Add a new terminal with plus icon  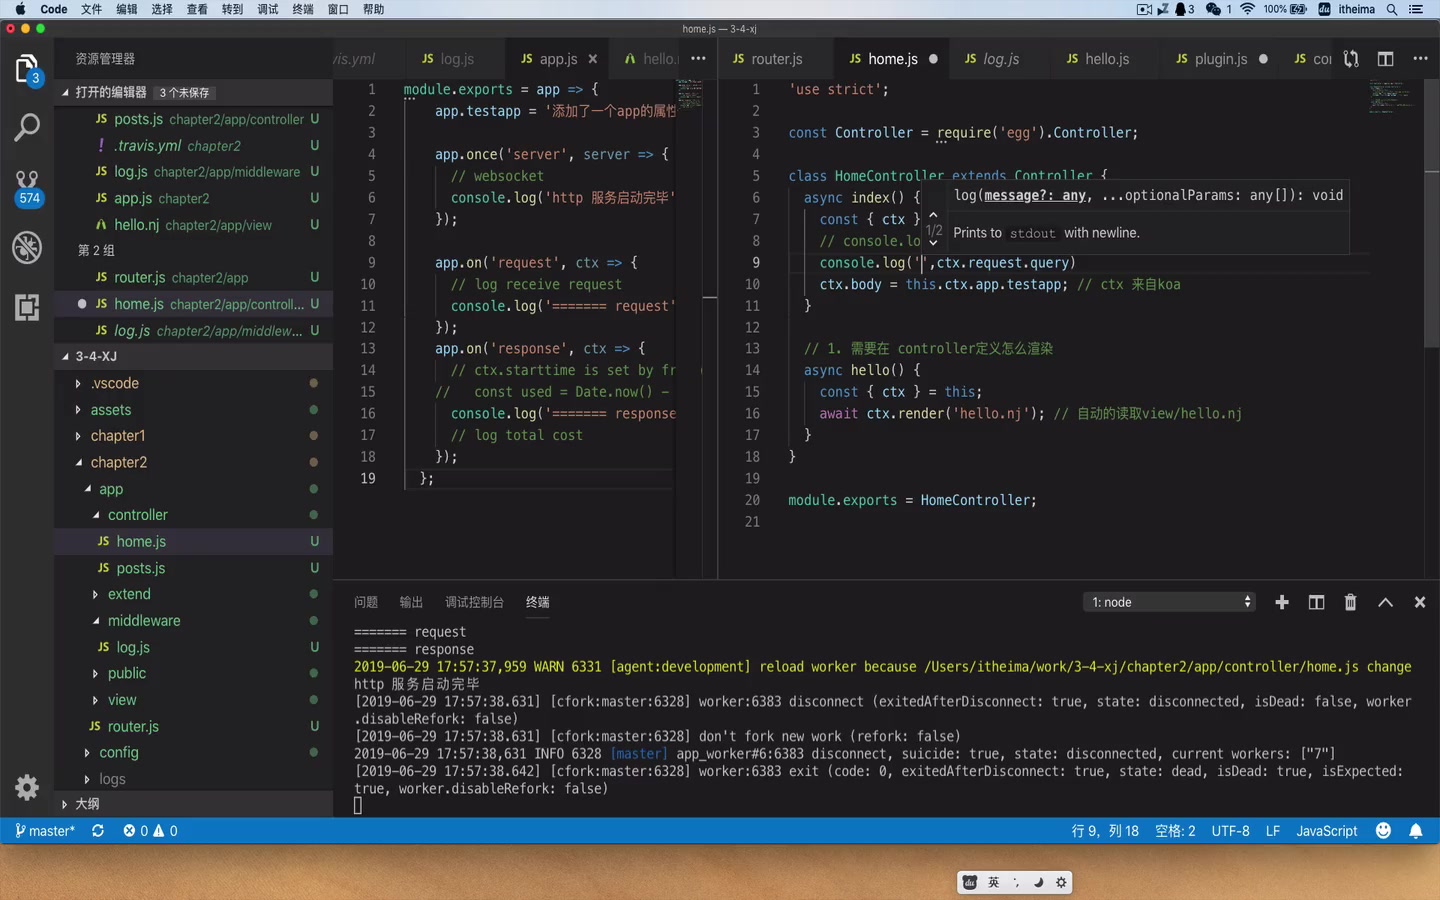pos(1281,602)
